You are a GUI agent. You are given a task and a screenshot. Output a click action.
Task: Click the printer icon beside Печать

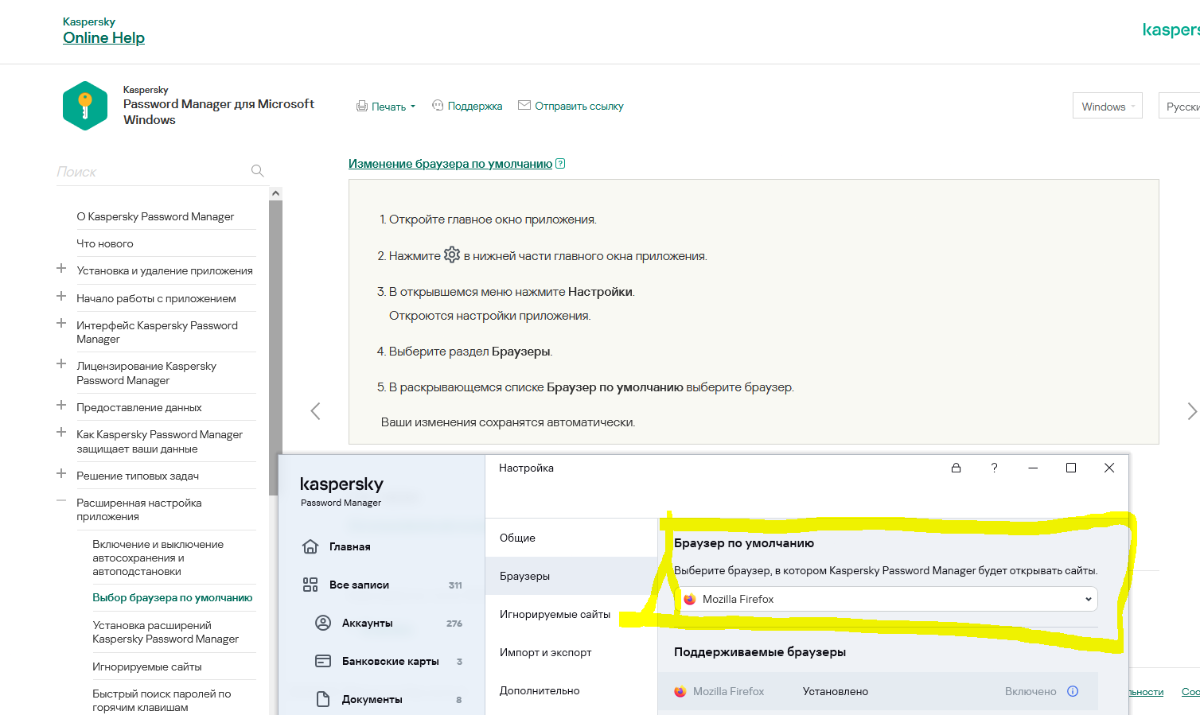[362, 106]
